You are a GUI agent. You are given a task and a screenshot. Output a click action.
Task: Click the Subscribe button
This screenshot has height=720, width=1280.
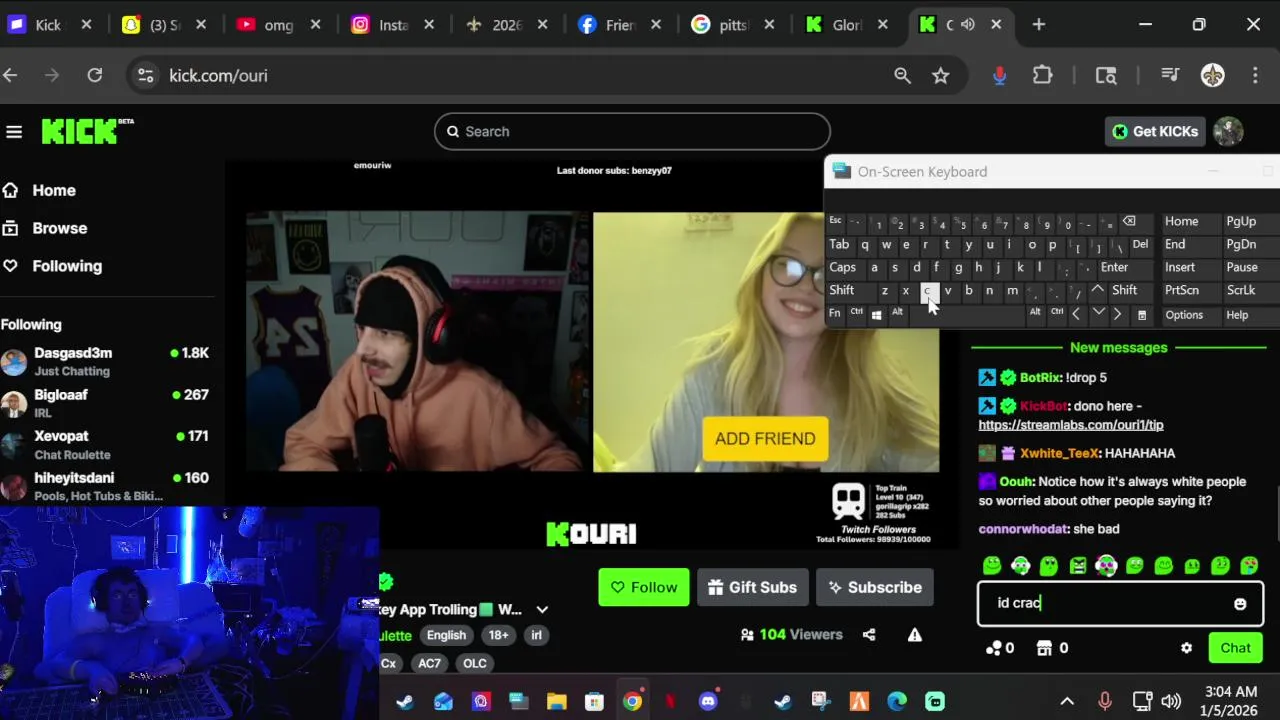(x=875, y=587)
